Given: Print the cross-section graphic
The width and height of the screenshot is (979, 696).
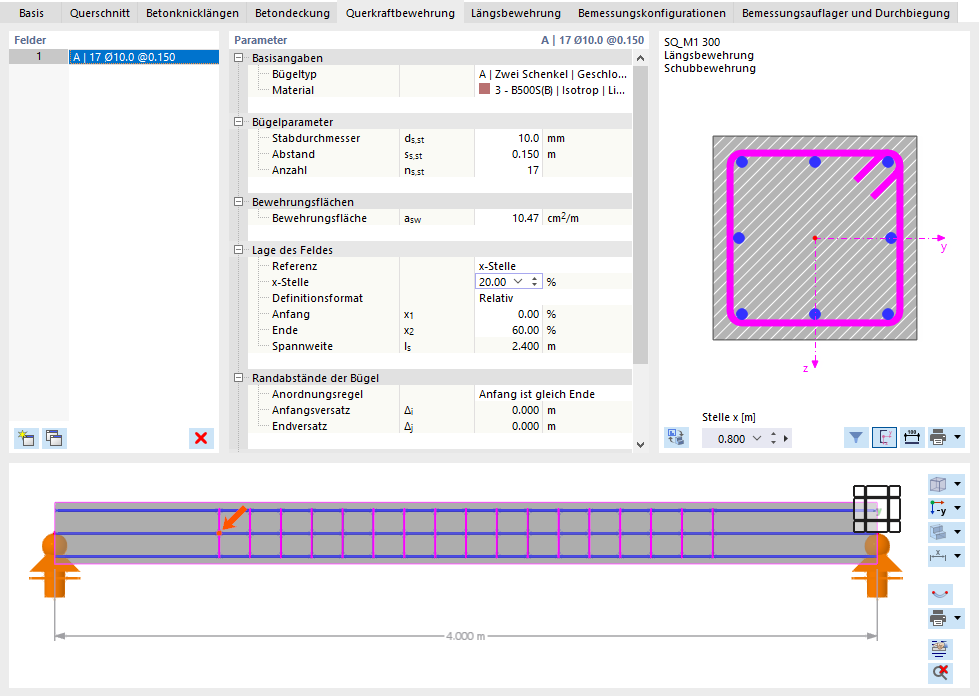Looking at the screenshot, I should 938,438.
